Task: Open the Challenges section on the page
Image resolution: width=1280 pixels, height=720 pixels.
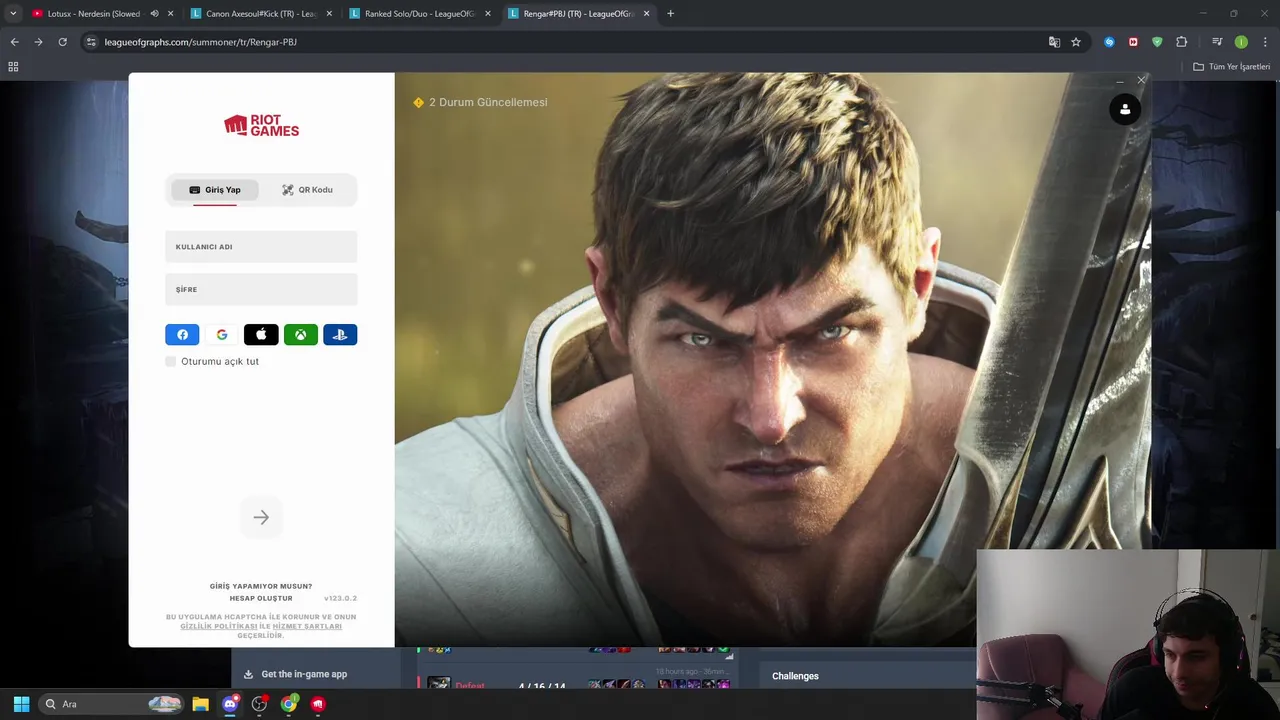Action: pyautogui.click(x=795, y=676)
